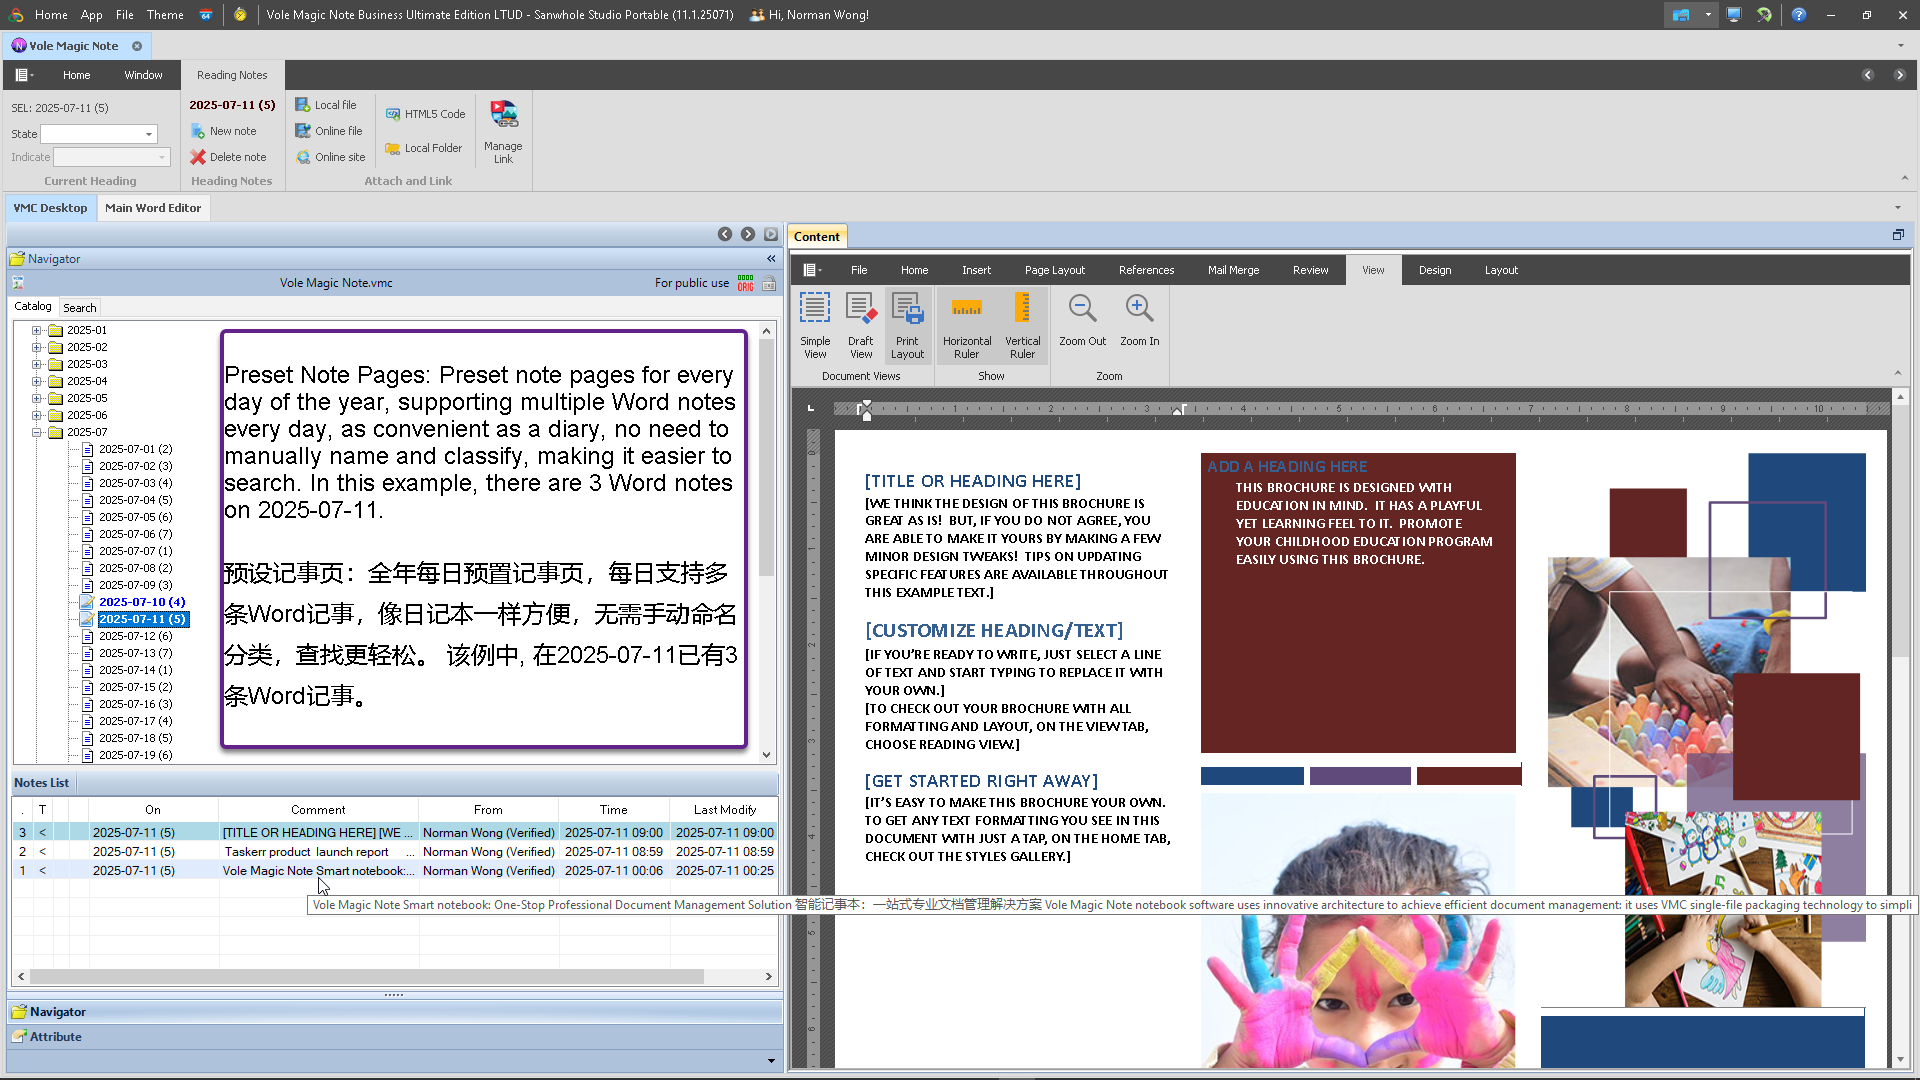
Task: Select the Vole Magic Note Smart notebook row
Action: [395, 871]
